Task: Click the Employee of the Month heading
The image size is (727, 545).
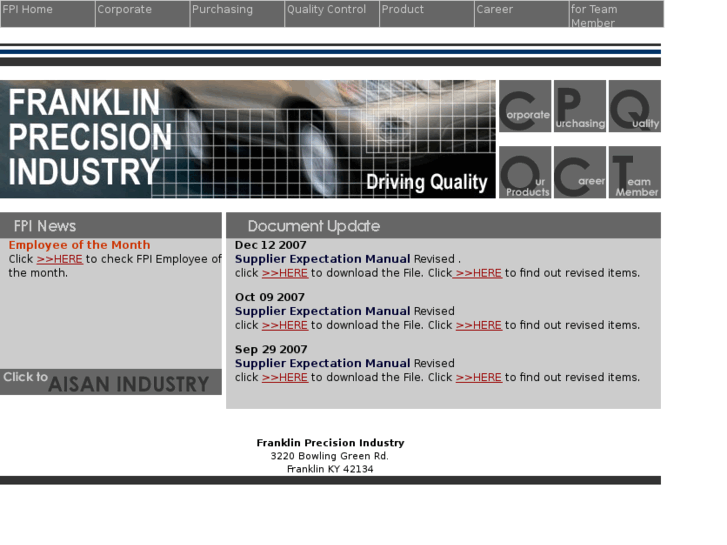Action: (x=79, y=245)
